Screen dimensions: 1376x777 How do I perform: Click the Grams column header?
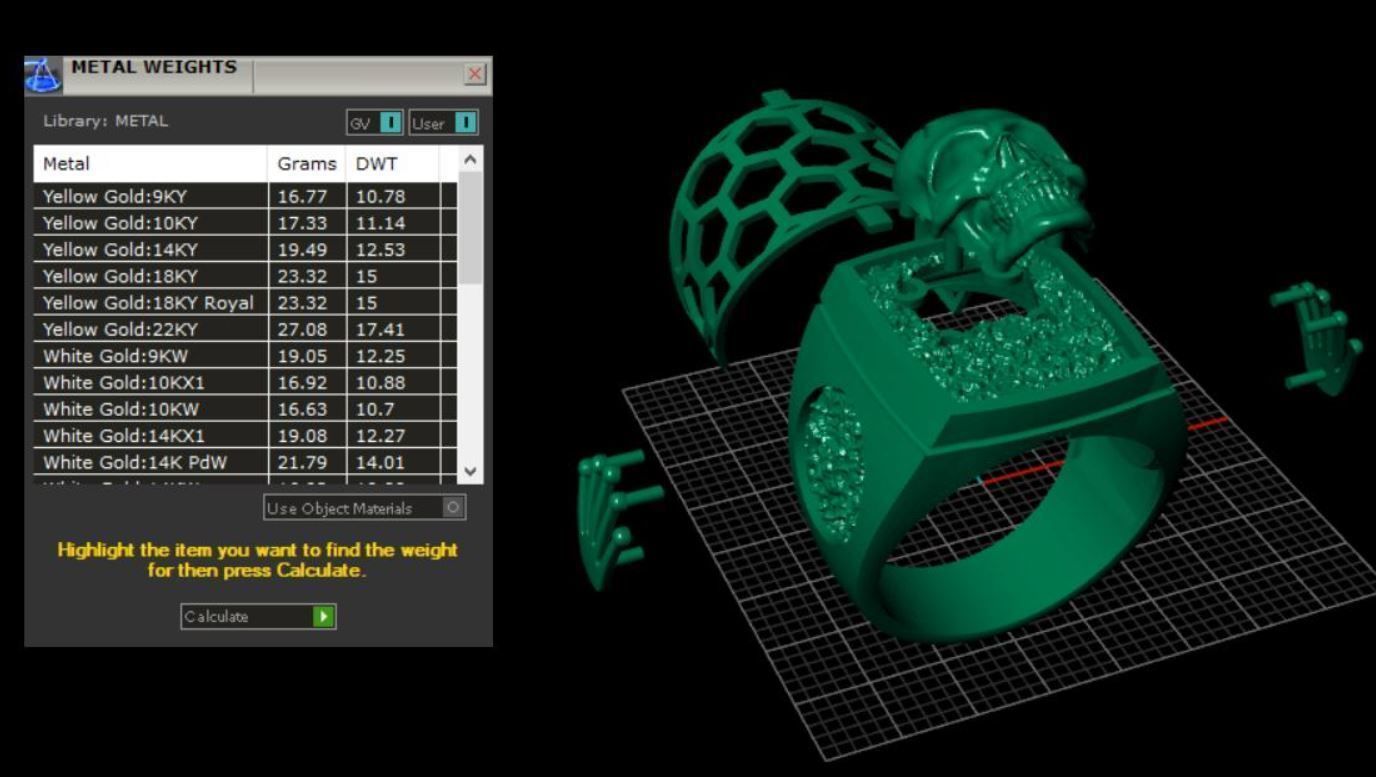coord(307,163)
